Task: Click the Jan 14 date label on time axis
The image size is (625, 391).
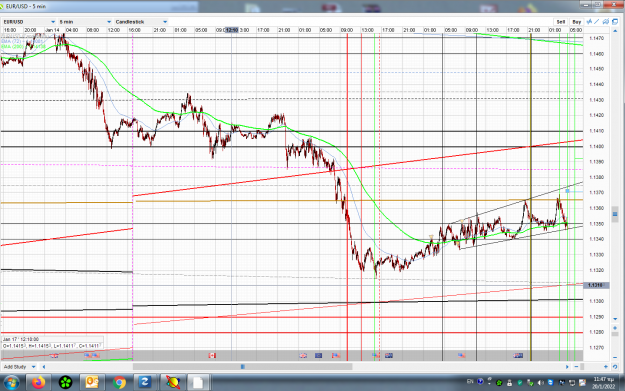Action: coord(52,30)
